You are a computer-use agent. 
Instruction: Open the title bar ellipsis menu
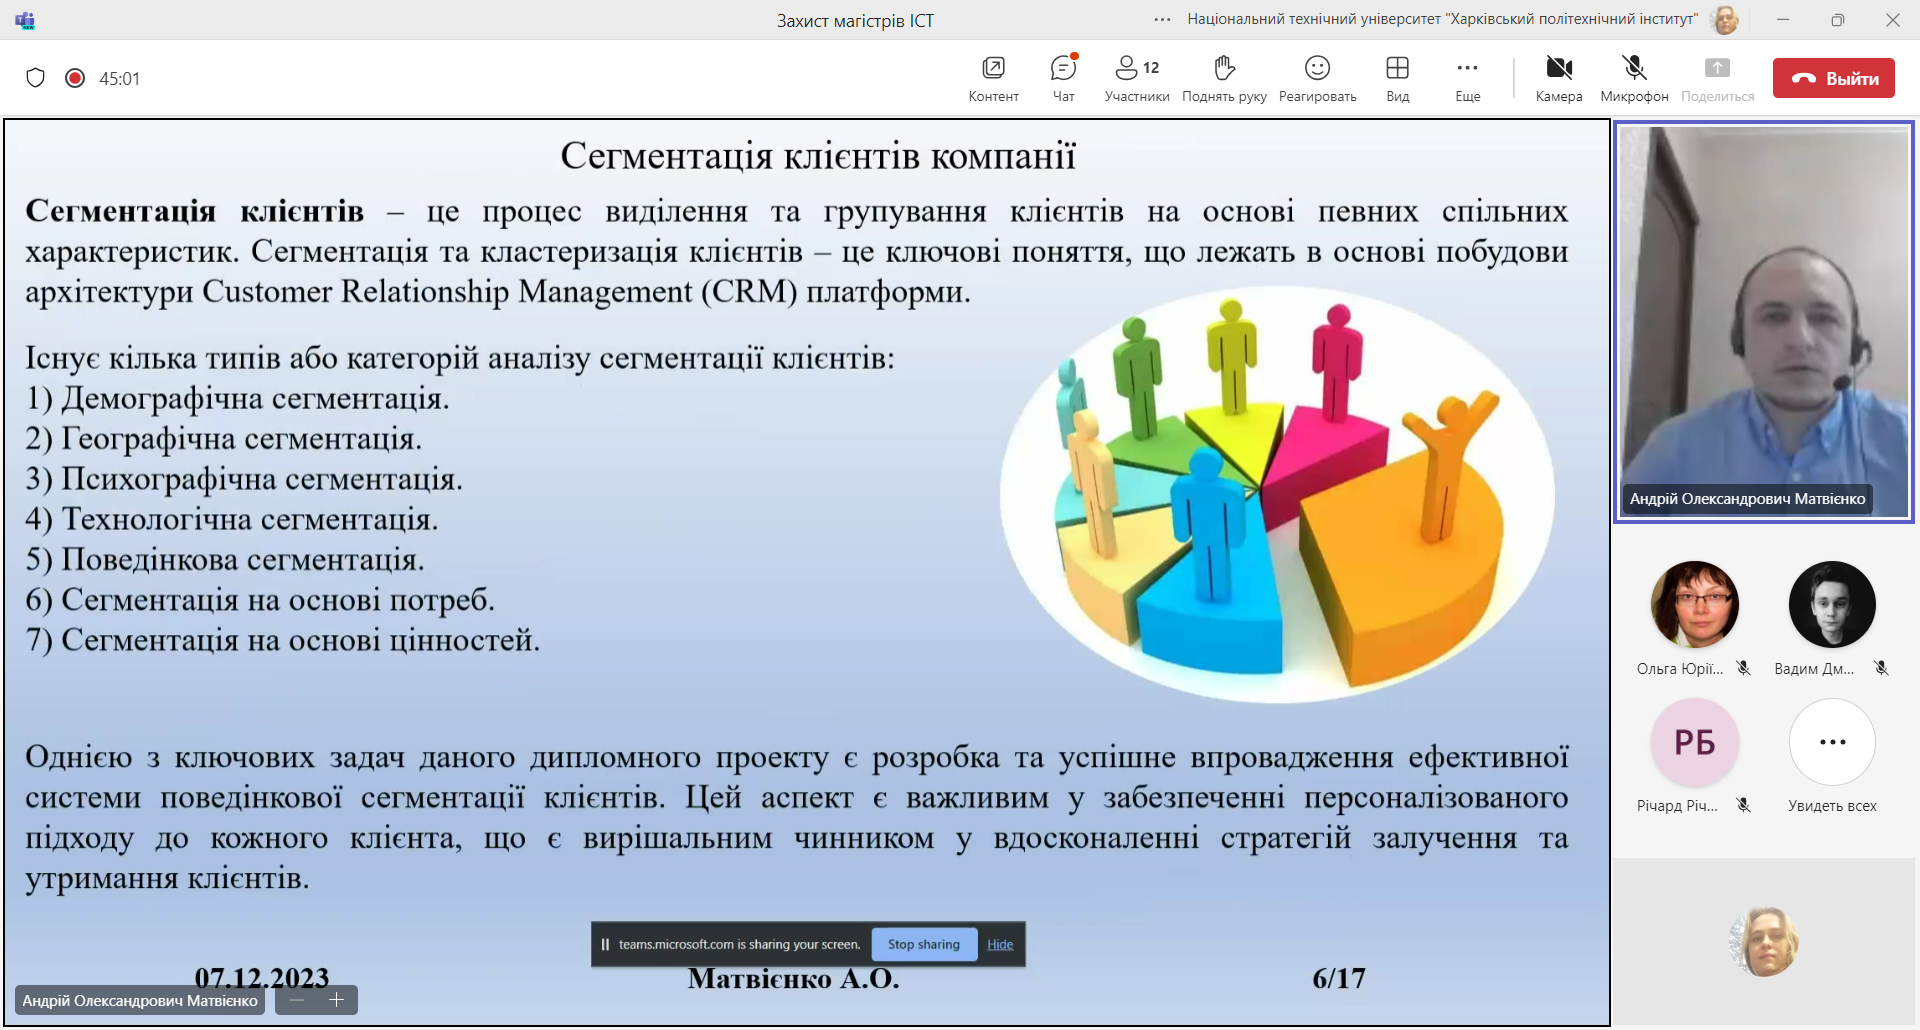click(x=1162, y=19)
